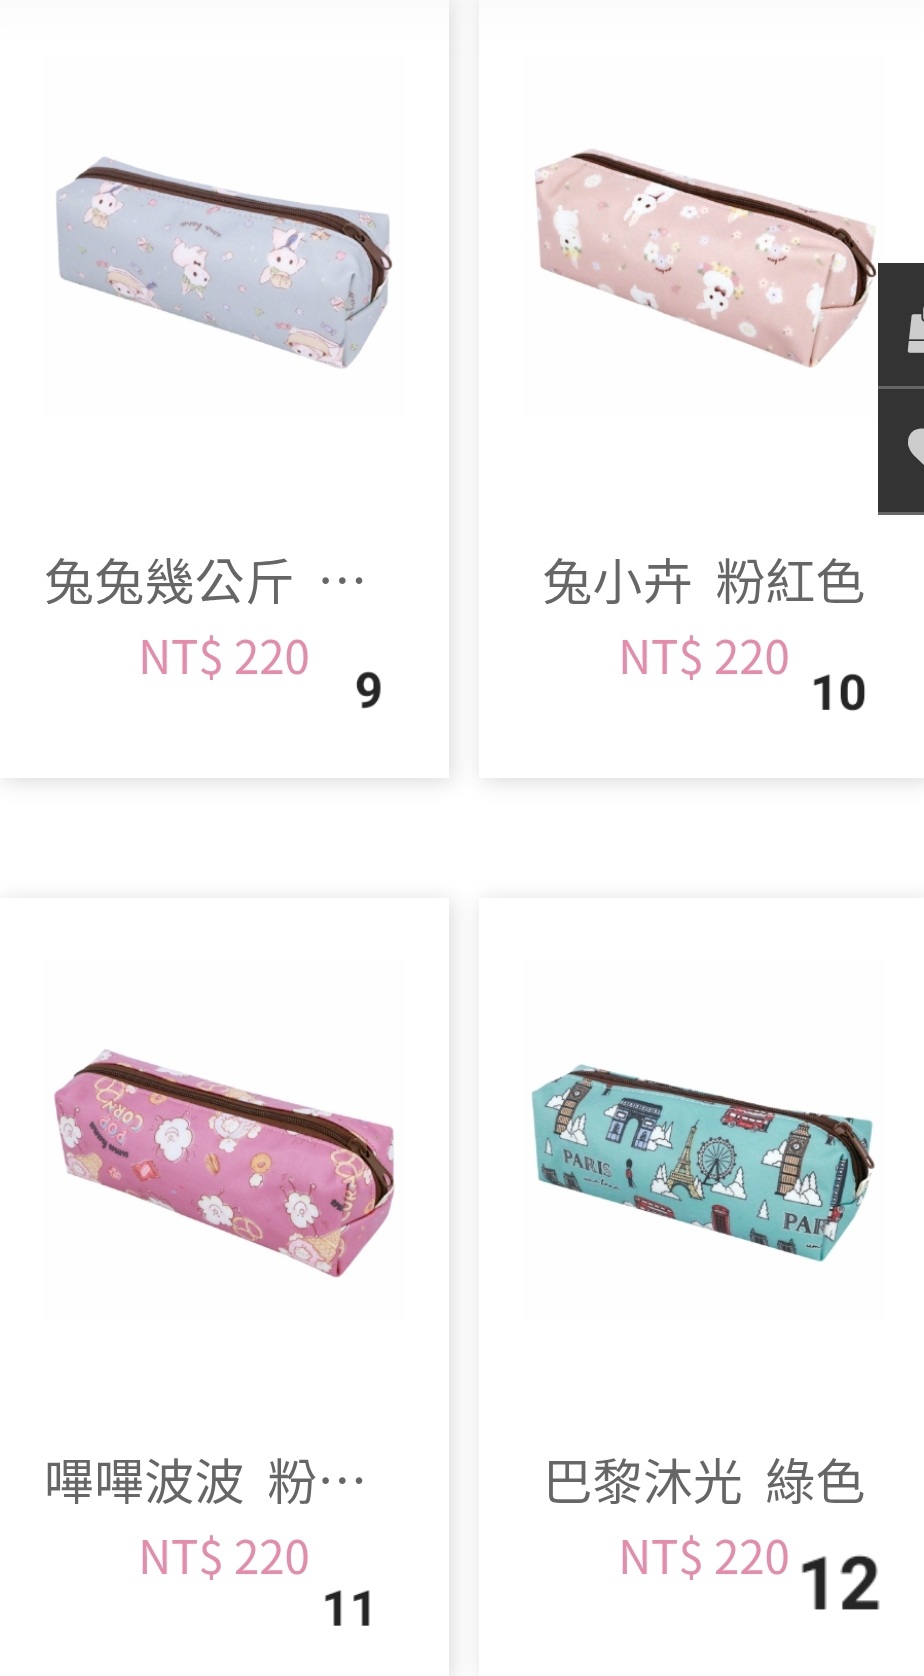Go to the 嗶嗶波波 粉 product title

coord(181,1482)
